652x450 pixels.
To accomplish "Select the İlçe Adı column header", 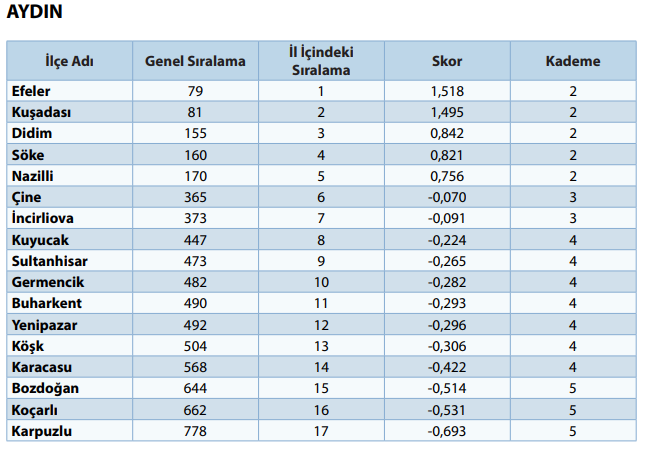I will point(69,61).
